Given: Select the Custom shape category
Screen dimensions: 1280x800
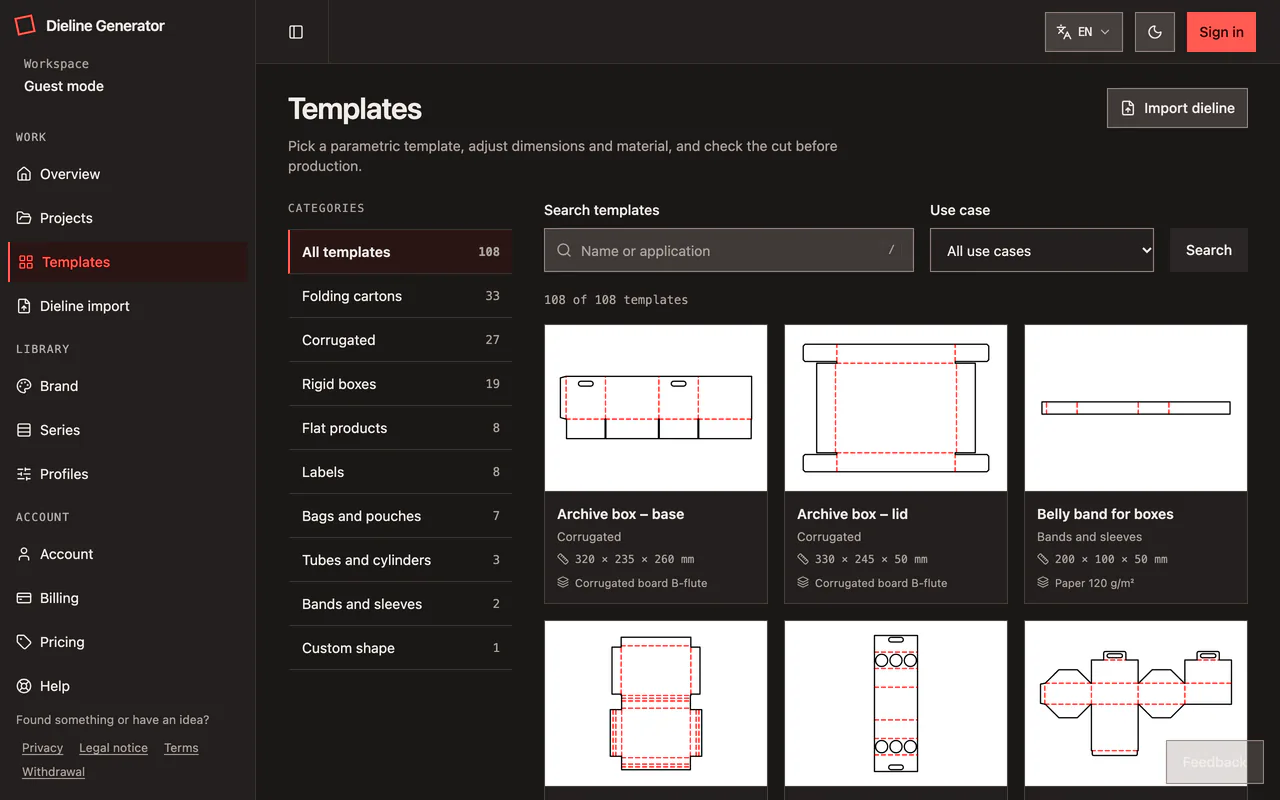Looking at the screenshot, I should tap(400, 648).
